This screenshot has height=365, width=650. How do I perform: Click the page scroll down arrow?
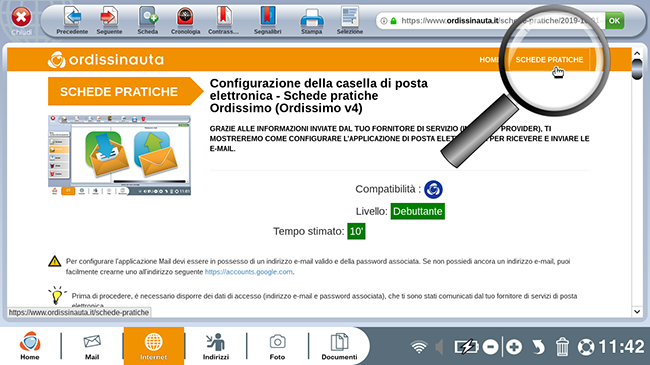point(637,311)
